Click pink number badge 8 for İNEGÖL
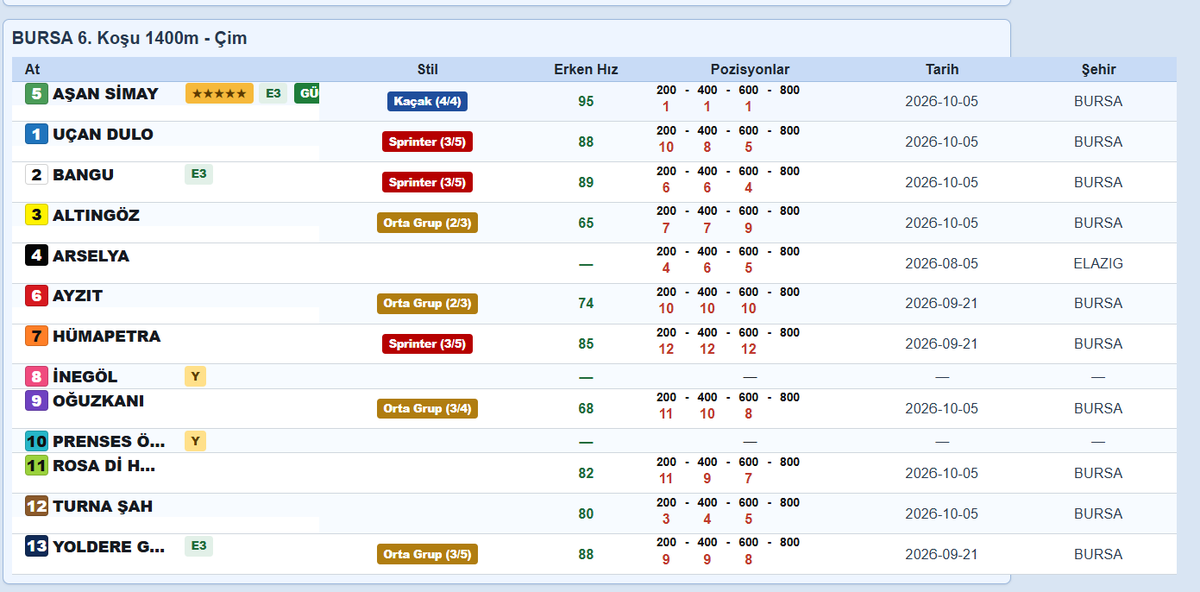 (x=37, y=376)
